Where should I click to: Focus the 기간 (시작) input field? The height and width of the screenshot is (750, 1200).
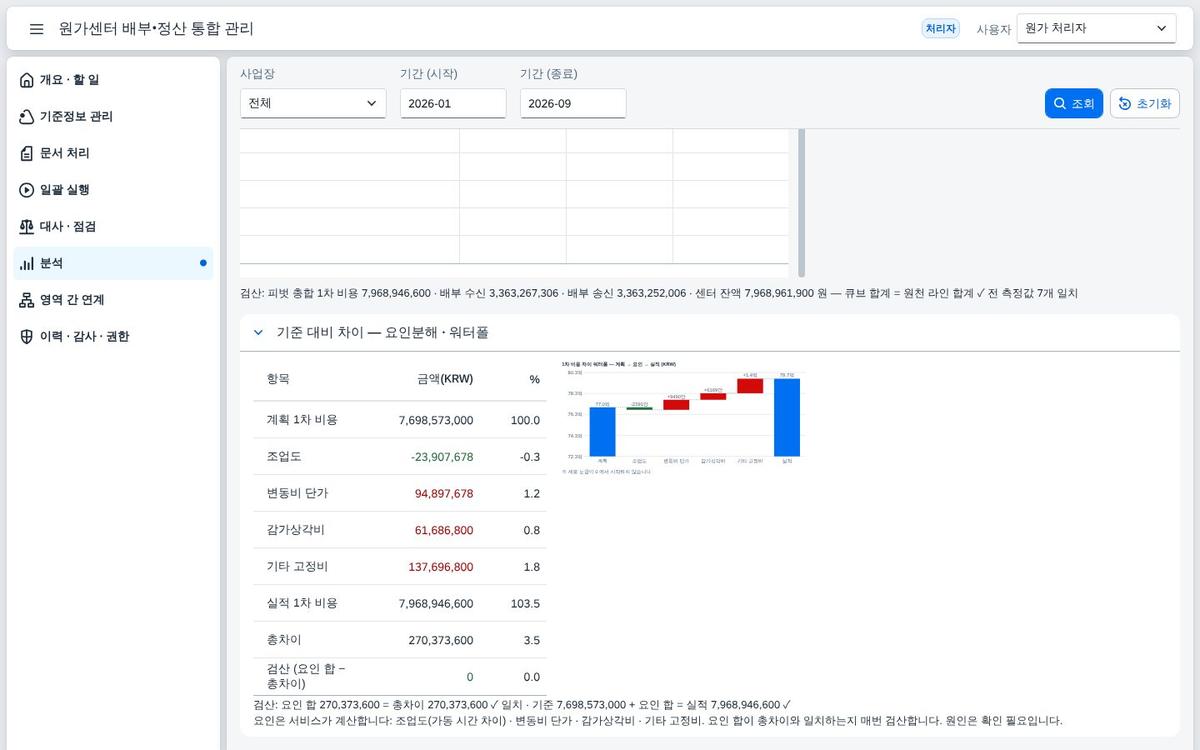tap(453, 103)
